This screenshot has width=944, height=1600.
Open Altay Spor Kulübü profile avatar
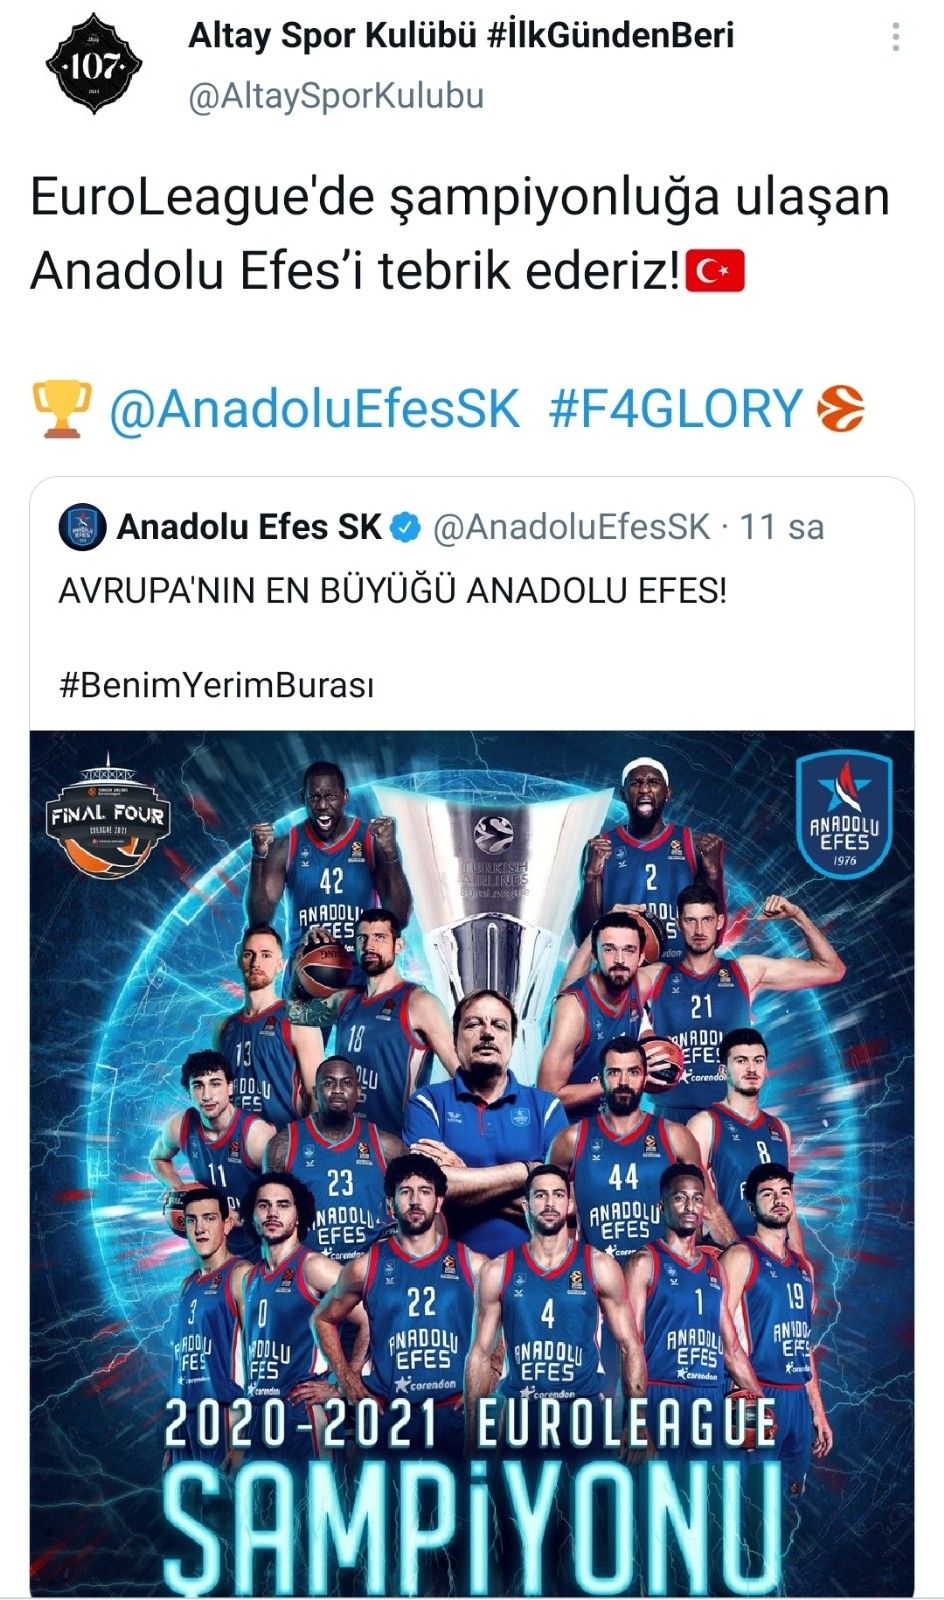pos(94,65)
